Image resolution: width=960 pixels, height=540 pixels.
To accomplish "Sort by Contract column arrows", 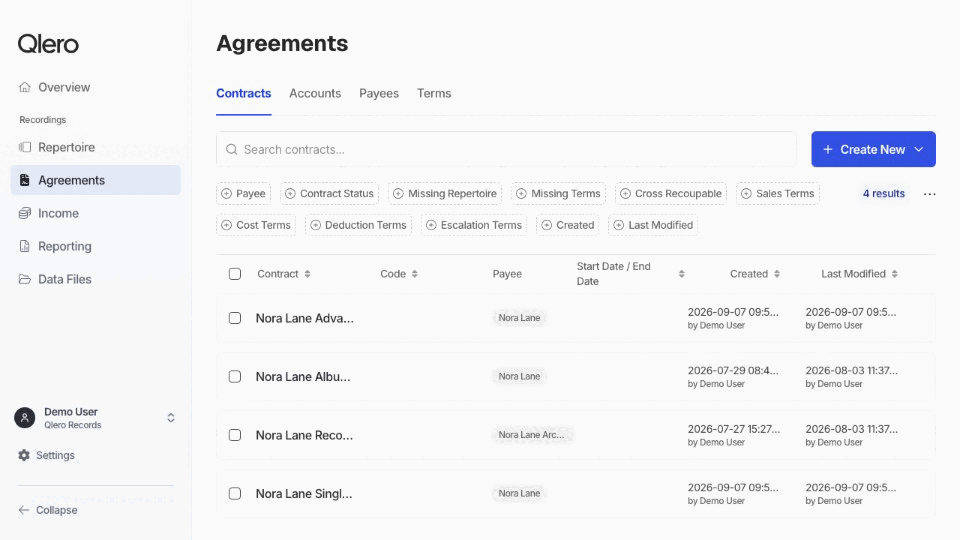I will pyautogui.click(x=307, y=274).
